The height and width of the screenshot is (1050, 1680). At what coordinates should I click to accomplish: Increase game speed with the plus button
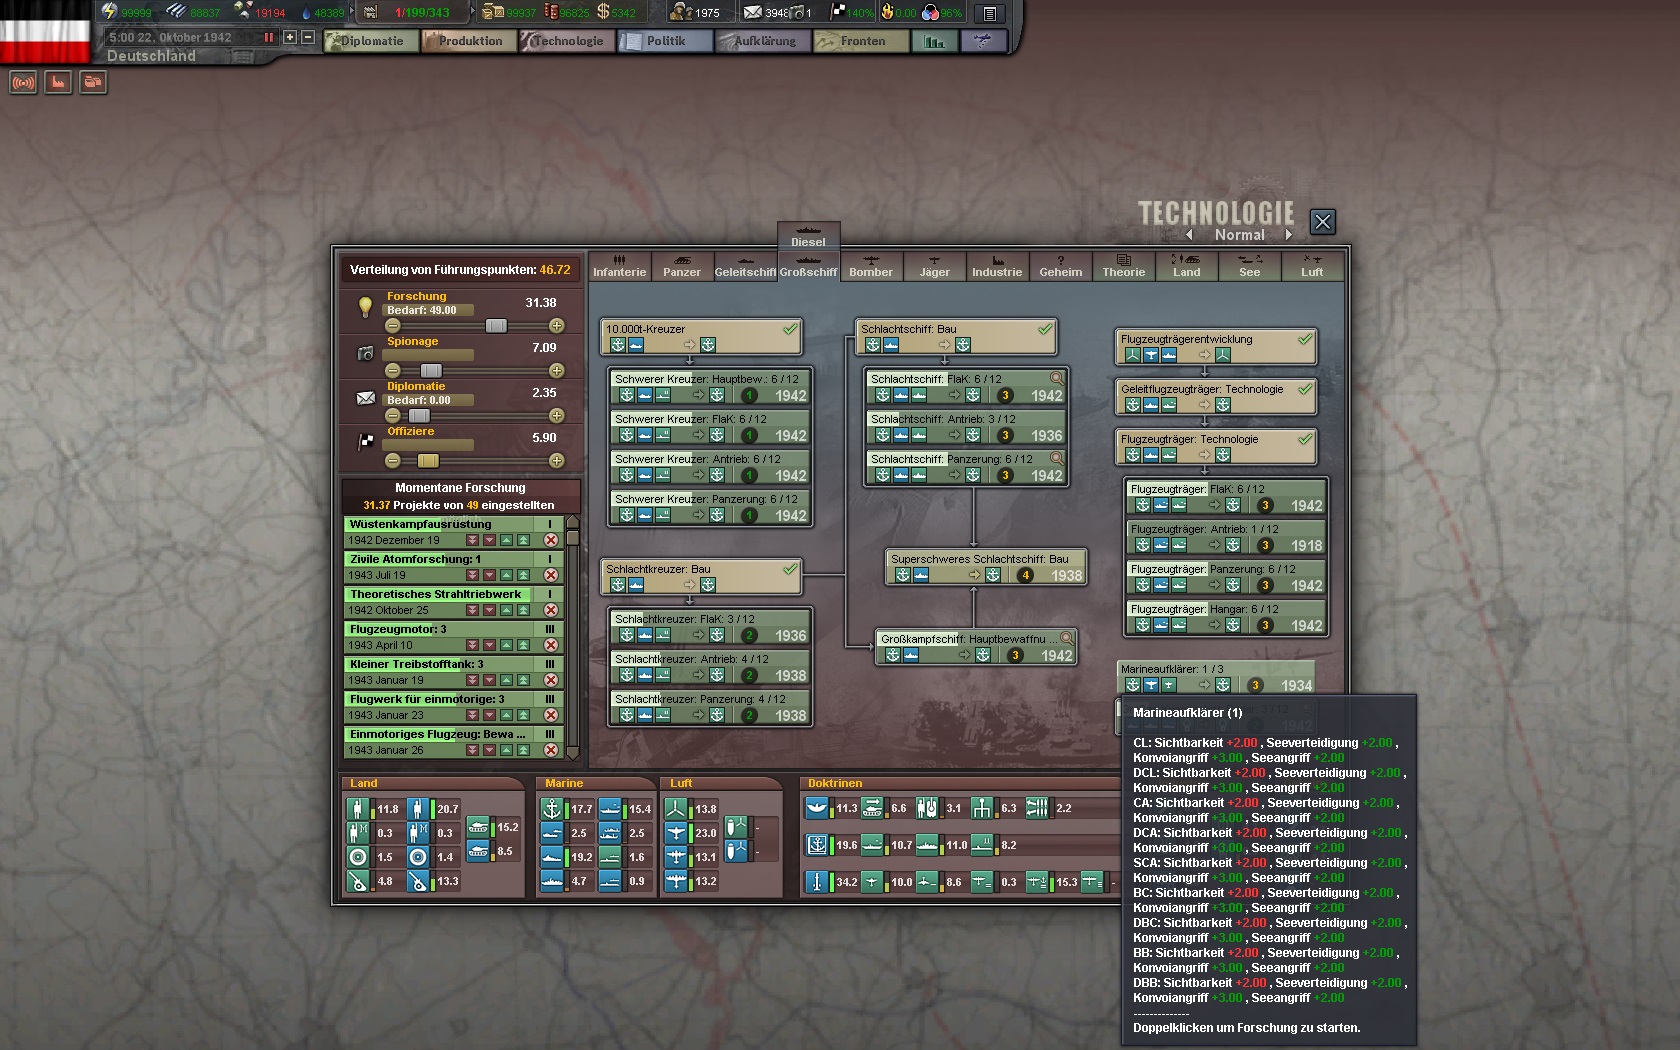click(x=290, y=37)
